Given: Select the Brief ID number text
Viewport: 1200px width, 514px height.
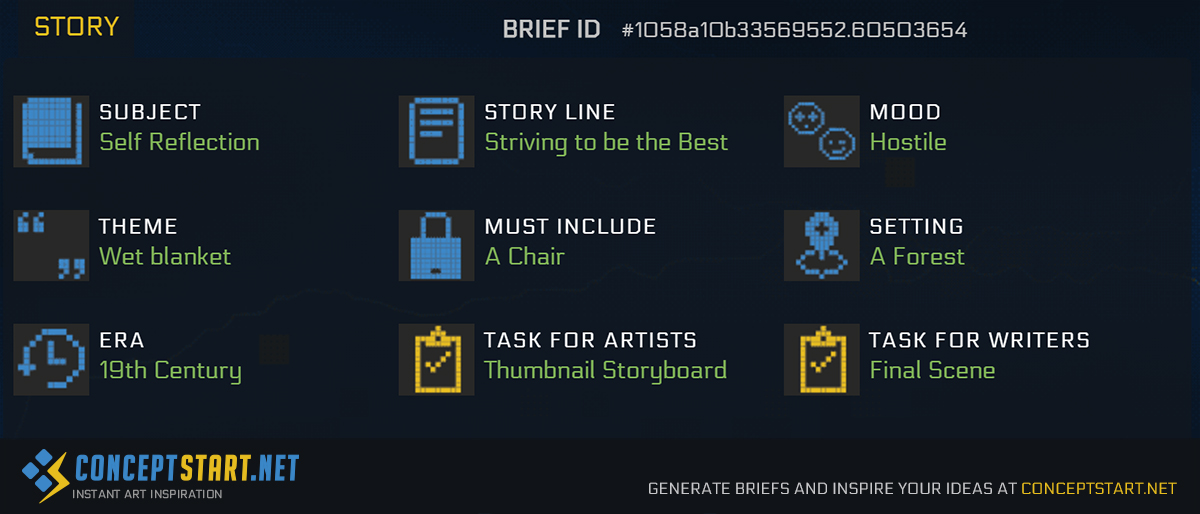Looking at the screenshot, I should pyautogui.click(x=794, y=30).
